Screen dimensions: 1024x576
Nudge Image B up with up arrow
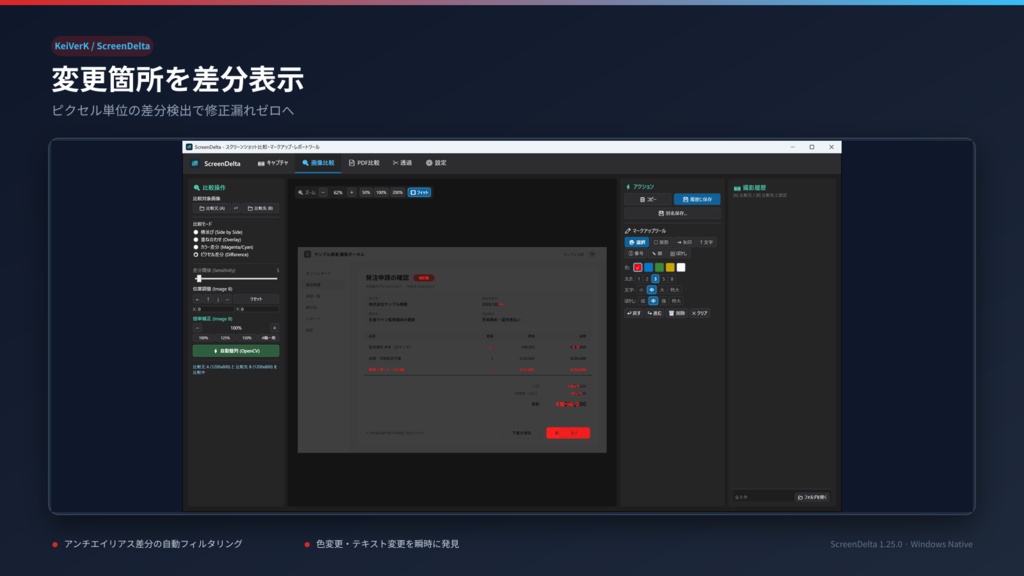[x=208, y=299]
